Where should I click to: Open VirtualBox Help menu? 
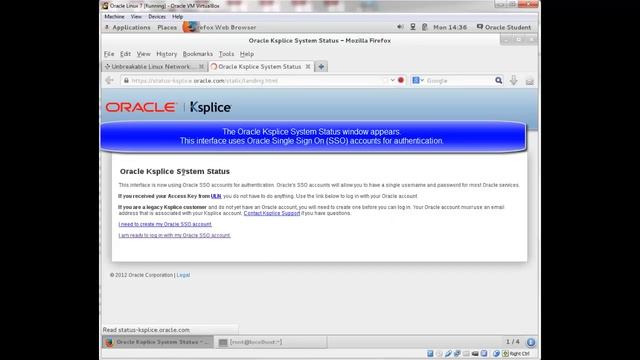(177, 17)
